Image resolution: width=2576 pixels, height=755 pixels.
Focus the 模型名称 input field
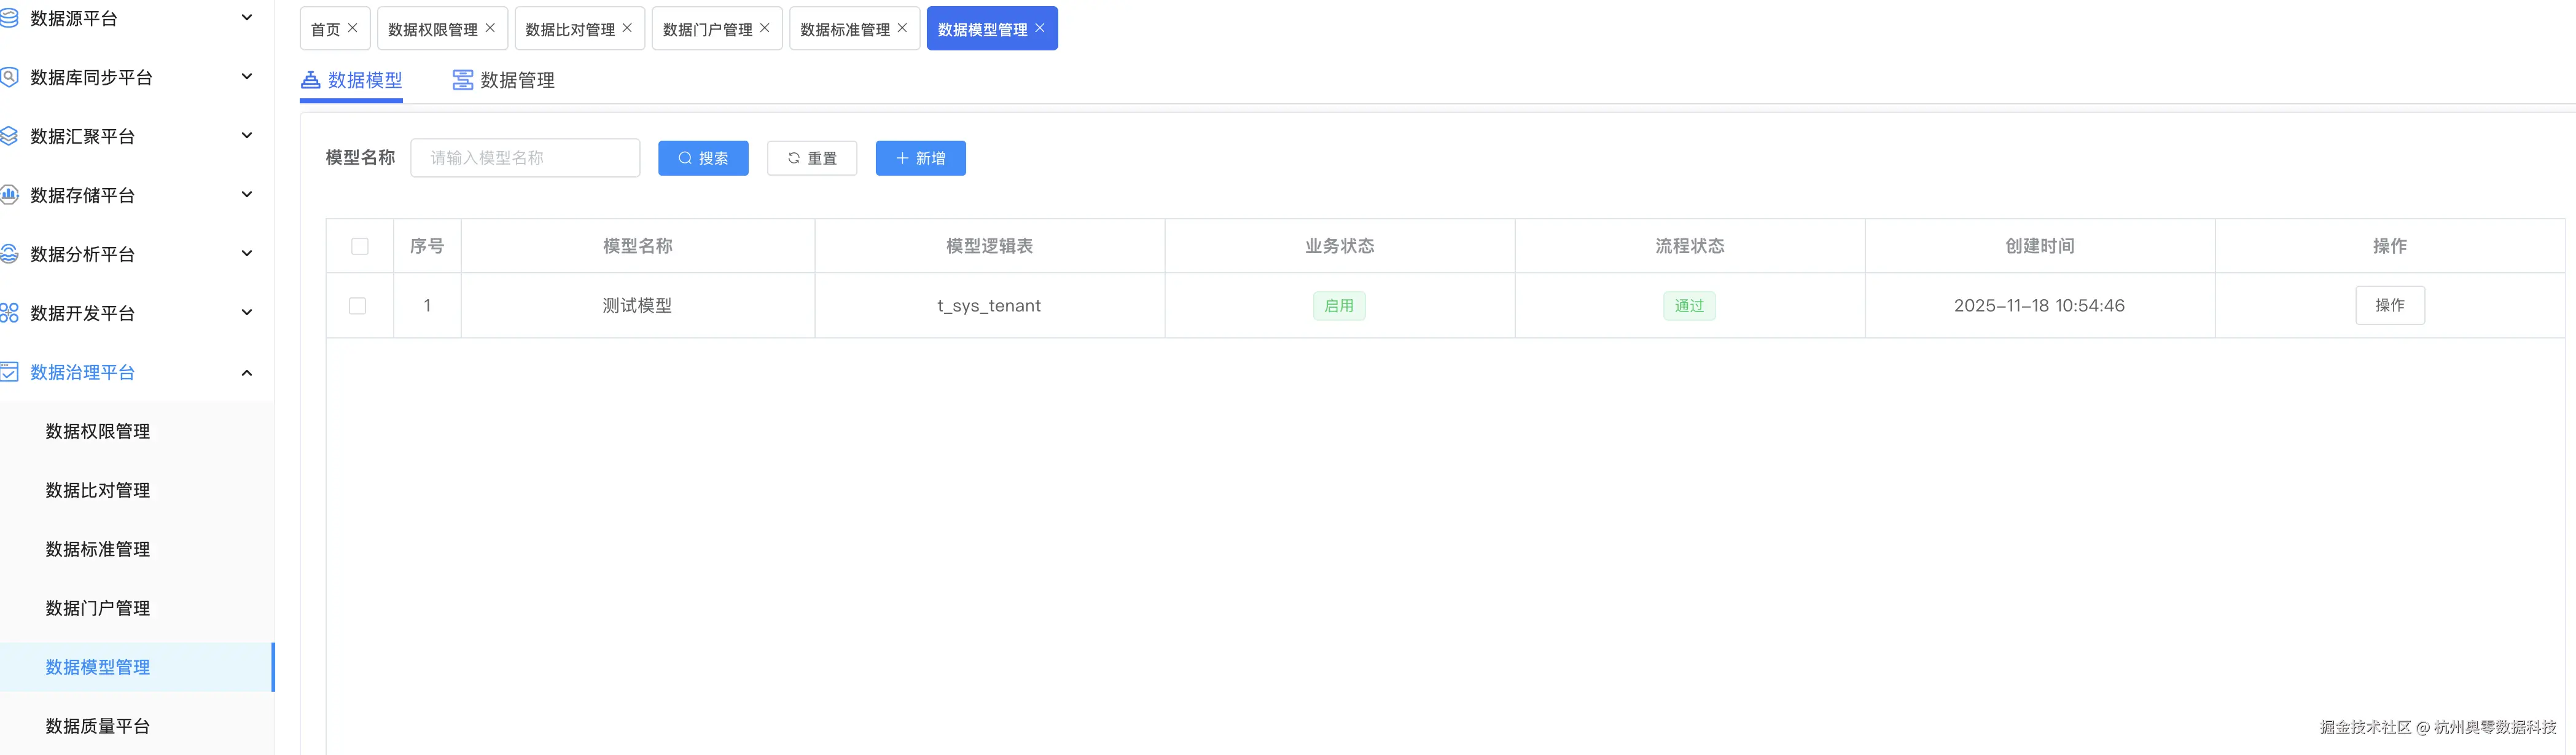(x=525, y=158)
